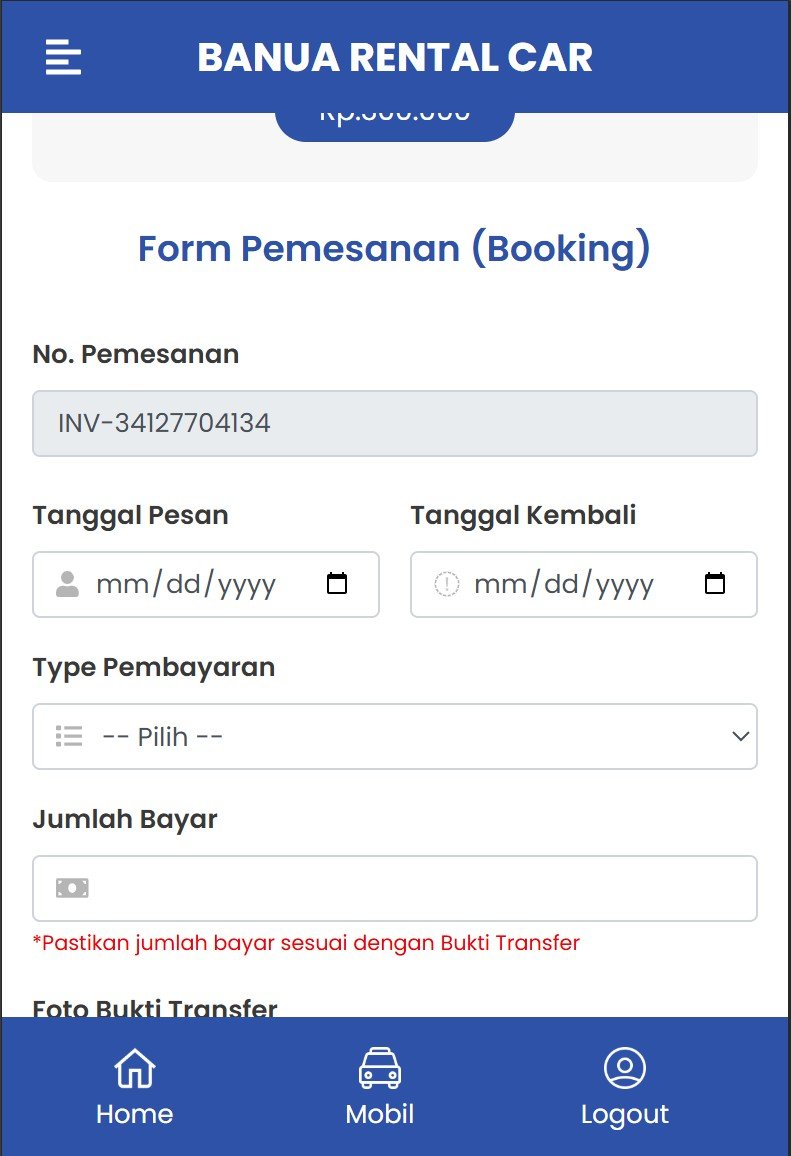Click the clock icon in Tanggal Kembali
791x1156 pixels.
(x=446, y=584)
